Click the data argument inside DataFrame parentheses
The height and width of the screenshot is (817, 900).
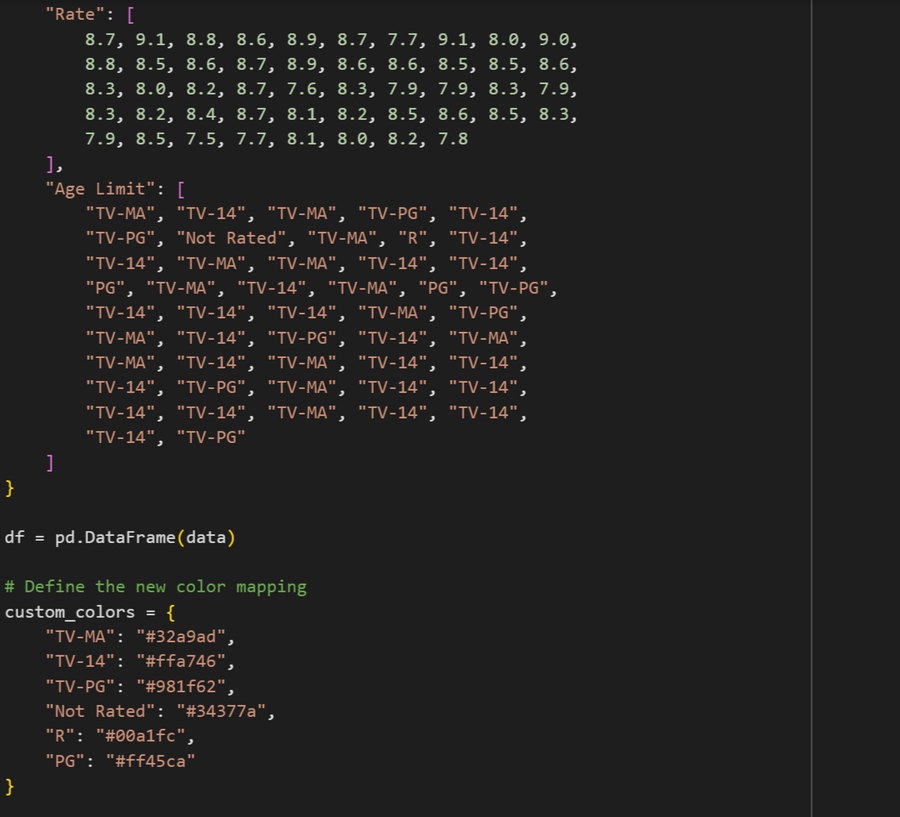point(206,537)
